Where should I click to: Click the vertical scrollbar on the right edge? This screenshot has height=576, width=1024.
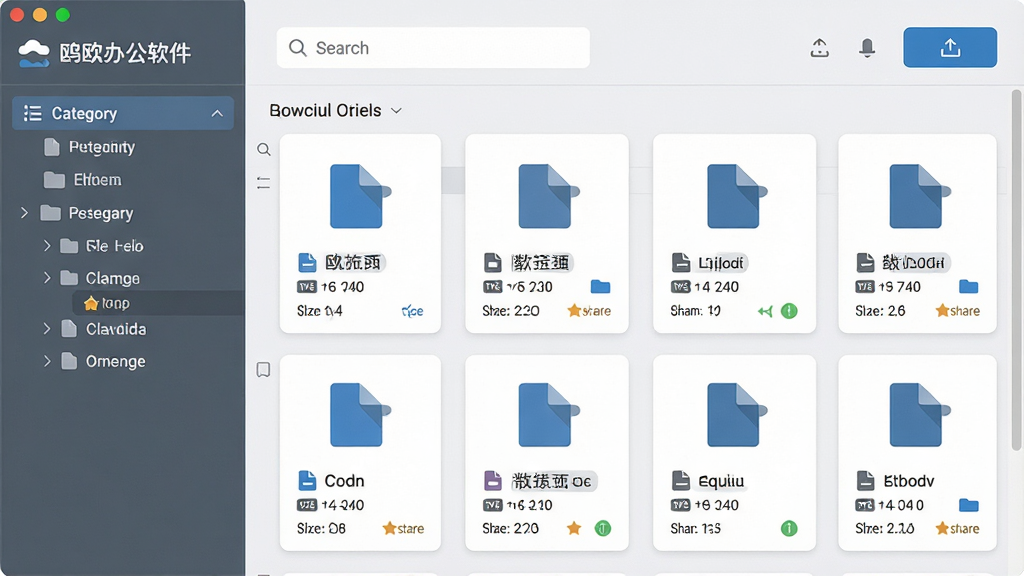click(1016, 270)
